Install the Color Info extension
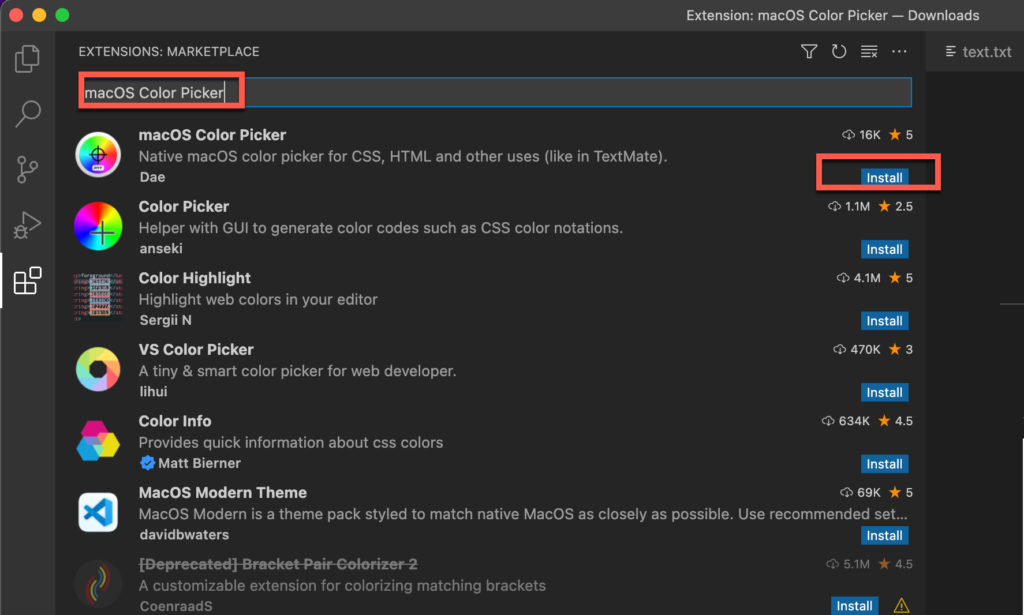 [x=884, y=463]
